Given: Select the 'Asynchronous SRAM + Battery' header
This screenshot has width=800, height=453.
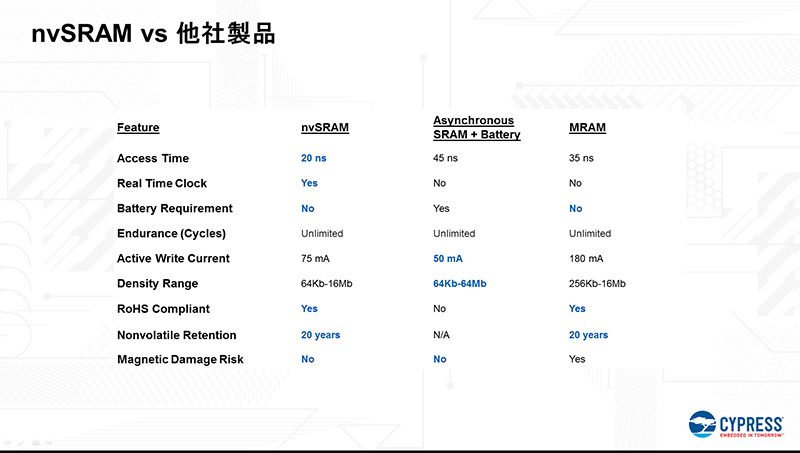Looking at the screenshot, I should (477, 128).
